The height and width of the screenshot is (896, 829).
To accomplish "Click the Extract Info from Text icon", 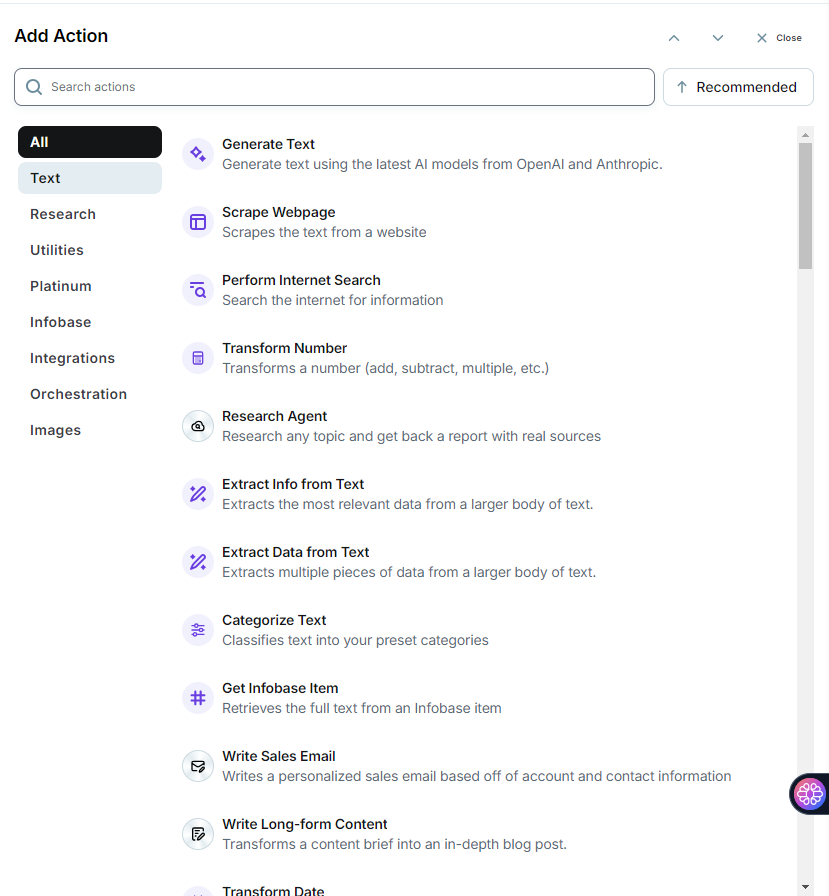I will (198, 494).
